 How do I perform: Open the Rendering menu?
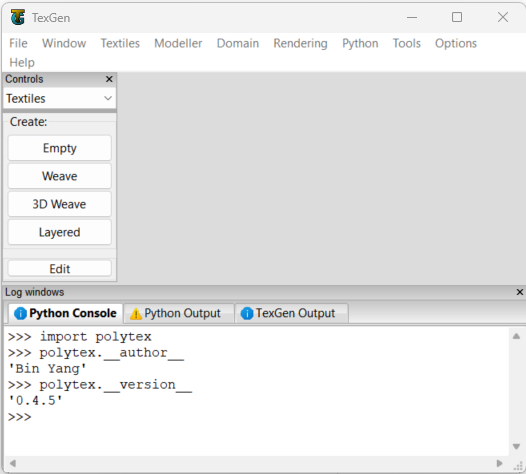pyautogui.click(x=300, y=43)
